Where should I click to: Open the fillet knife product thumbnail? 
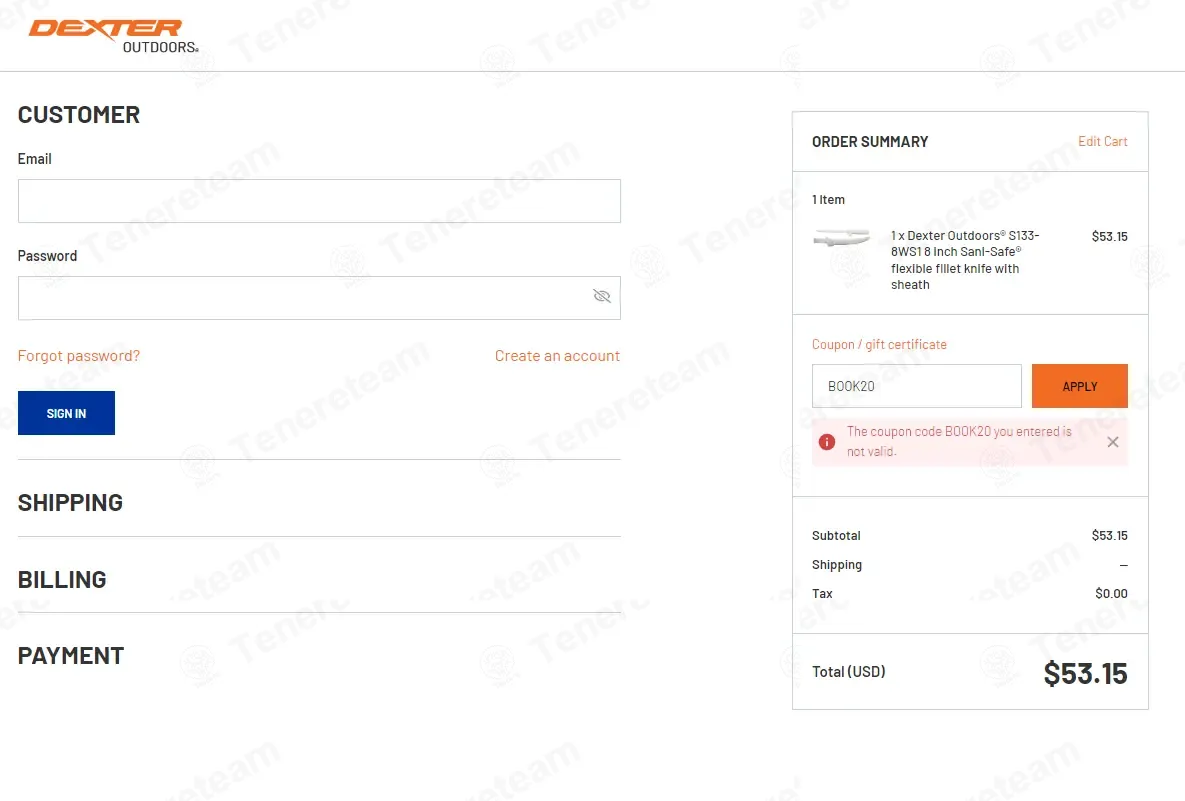coord(842,238)
